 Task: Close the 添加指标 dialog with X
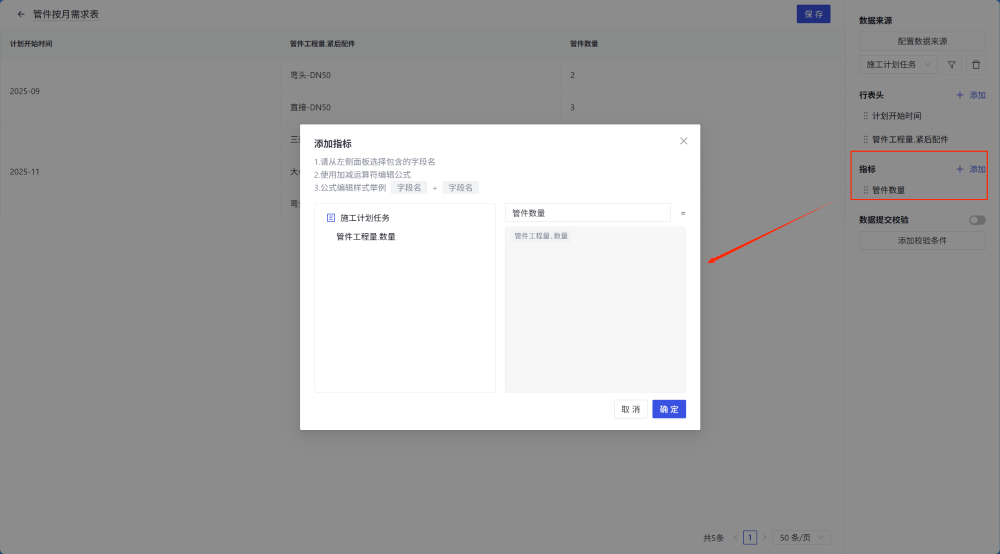click(684, 141)
